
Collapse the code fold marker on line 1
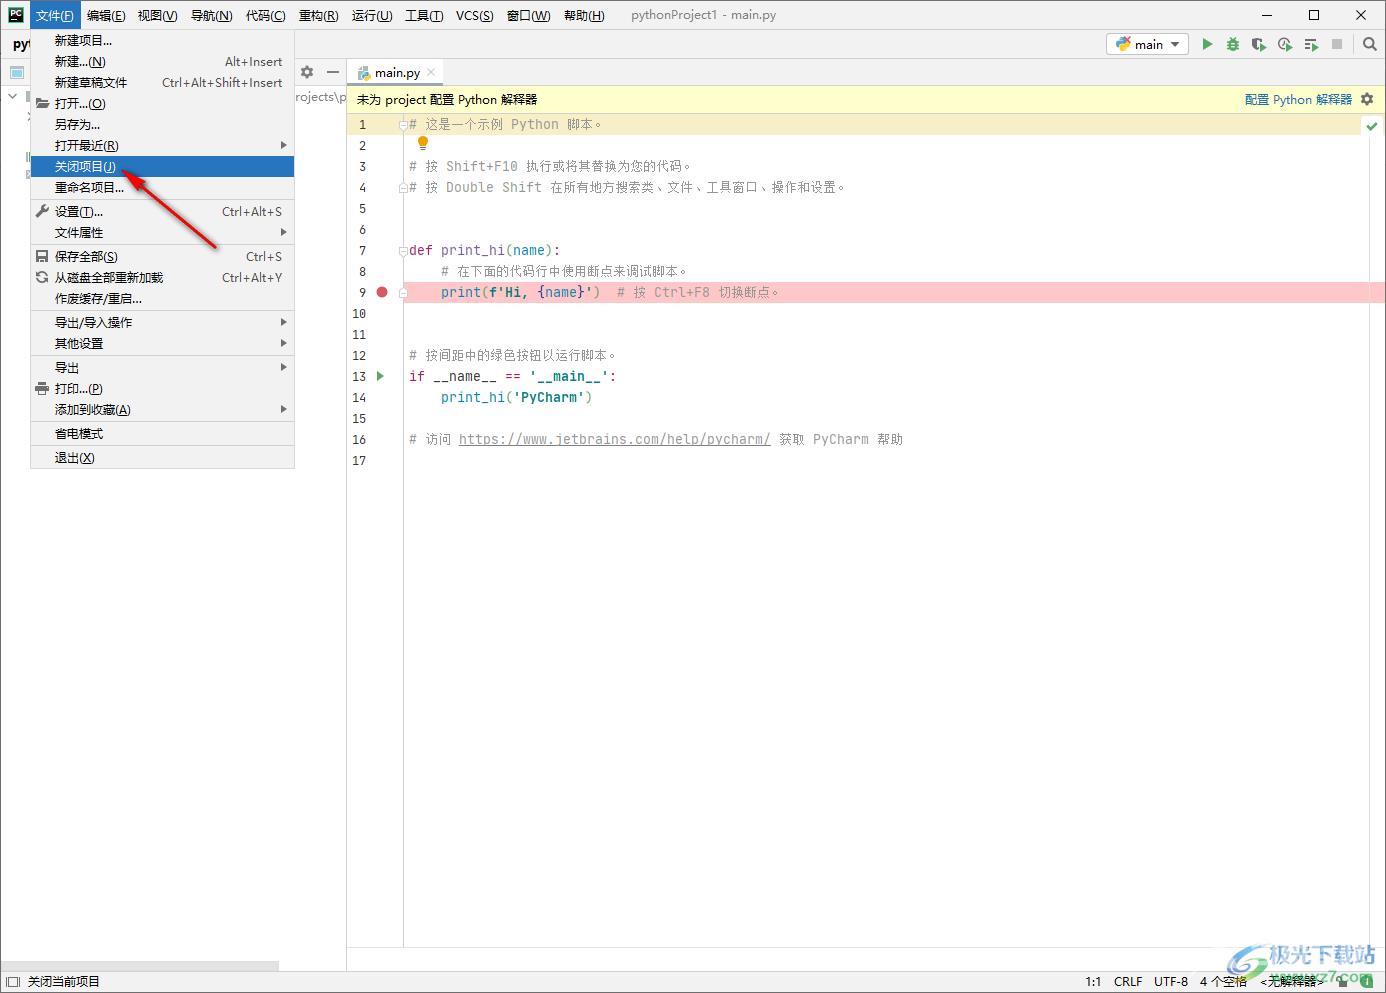pyautogui.click(x=402, y=125)
